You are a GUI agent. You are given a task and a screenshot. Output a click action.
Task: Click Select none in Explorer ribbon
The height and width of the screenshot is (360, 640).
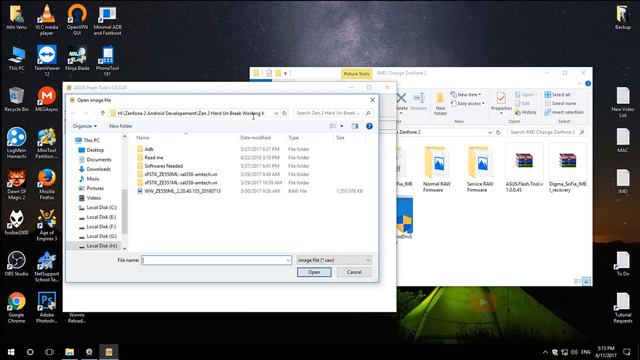click(560, 104)
